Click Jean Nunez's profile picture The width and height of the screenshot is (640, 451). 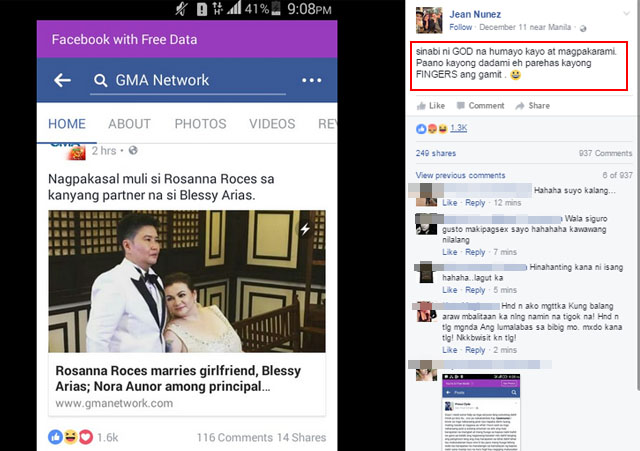click(429, 20)
